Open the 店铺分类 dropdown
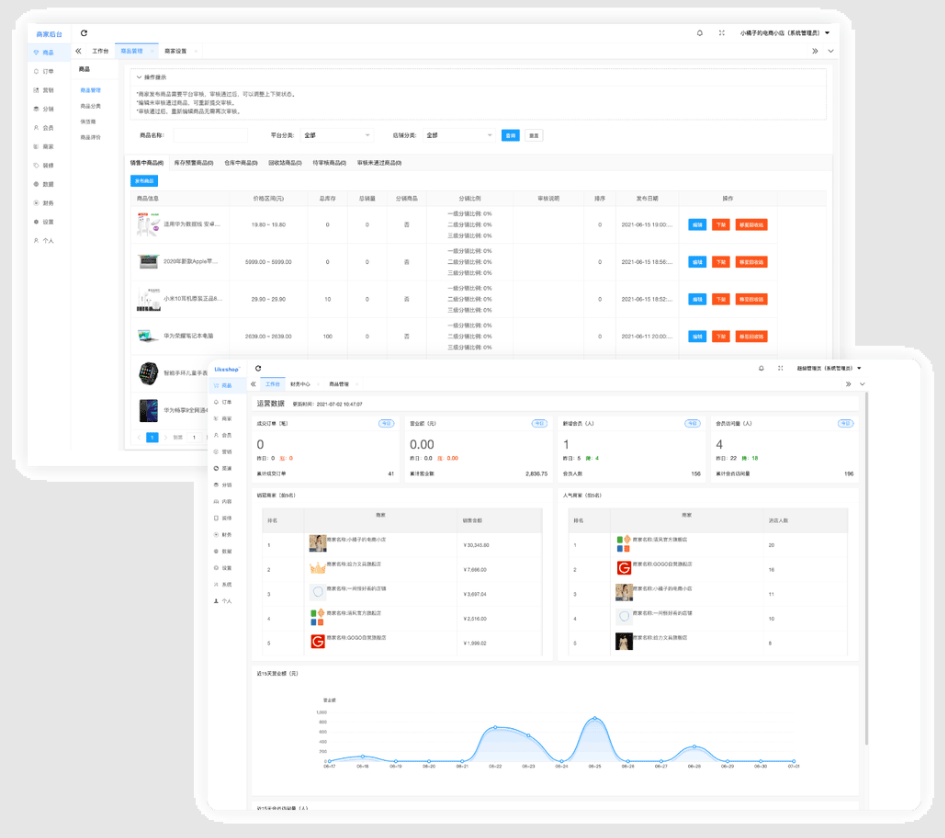Viewport: 945px width, 838px height. pos(458,135)
